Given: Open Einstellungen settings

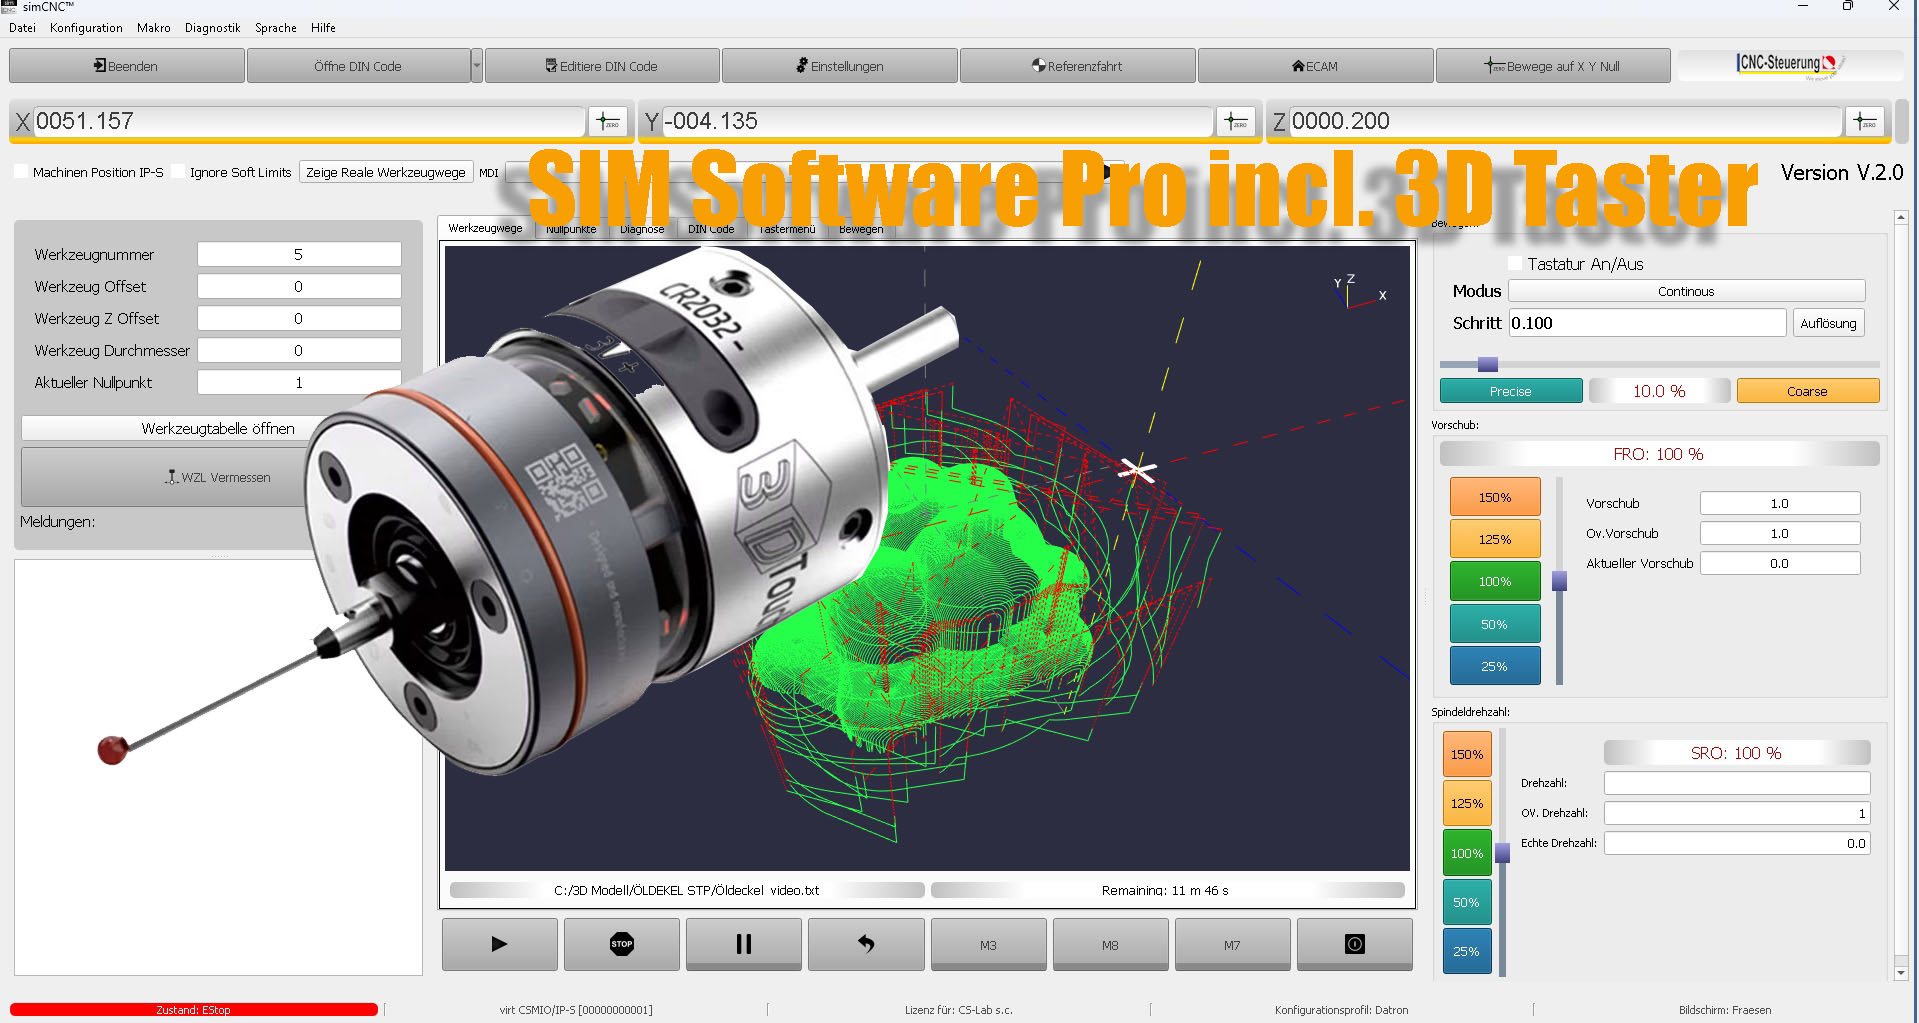Looking at the screenshot, I should click(840, 66).
